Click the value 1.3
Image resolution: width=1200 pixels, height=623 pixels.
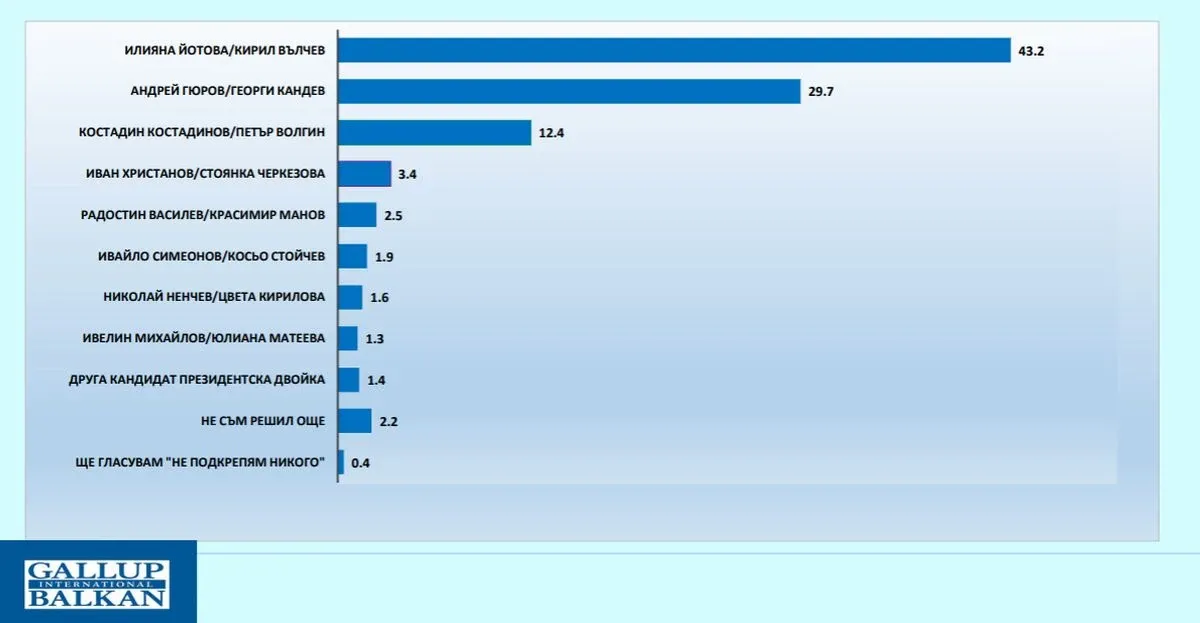[374, 338]
